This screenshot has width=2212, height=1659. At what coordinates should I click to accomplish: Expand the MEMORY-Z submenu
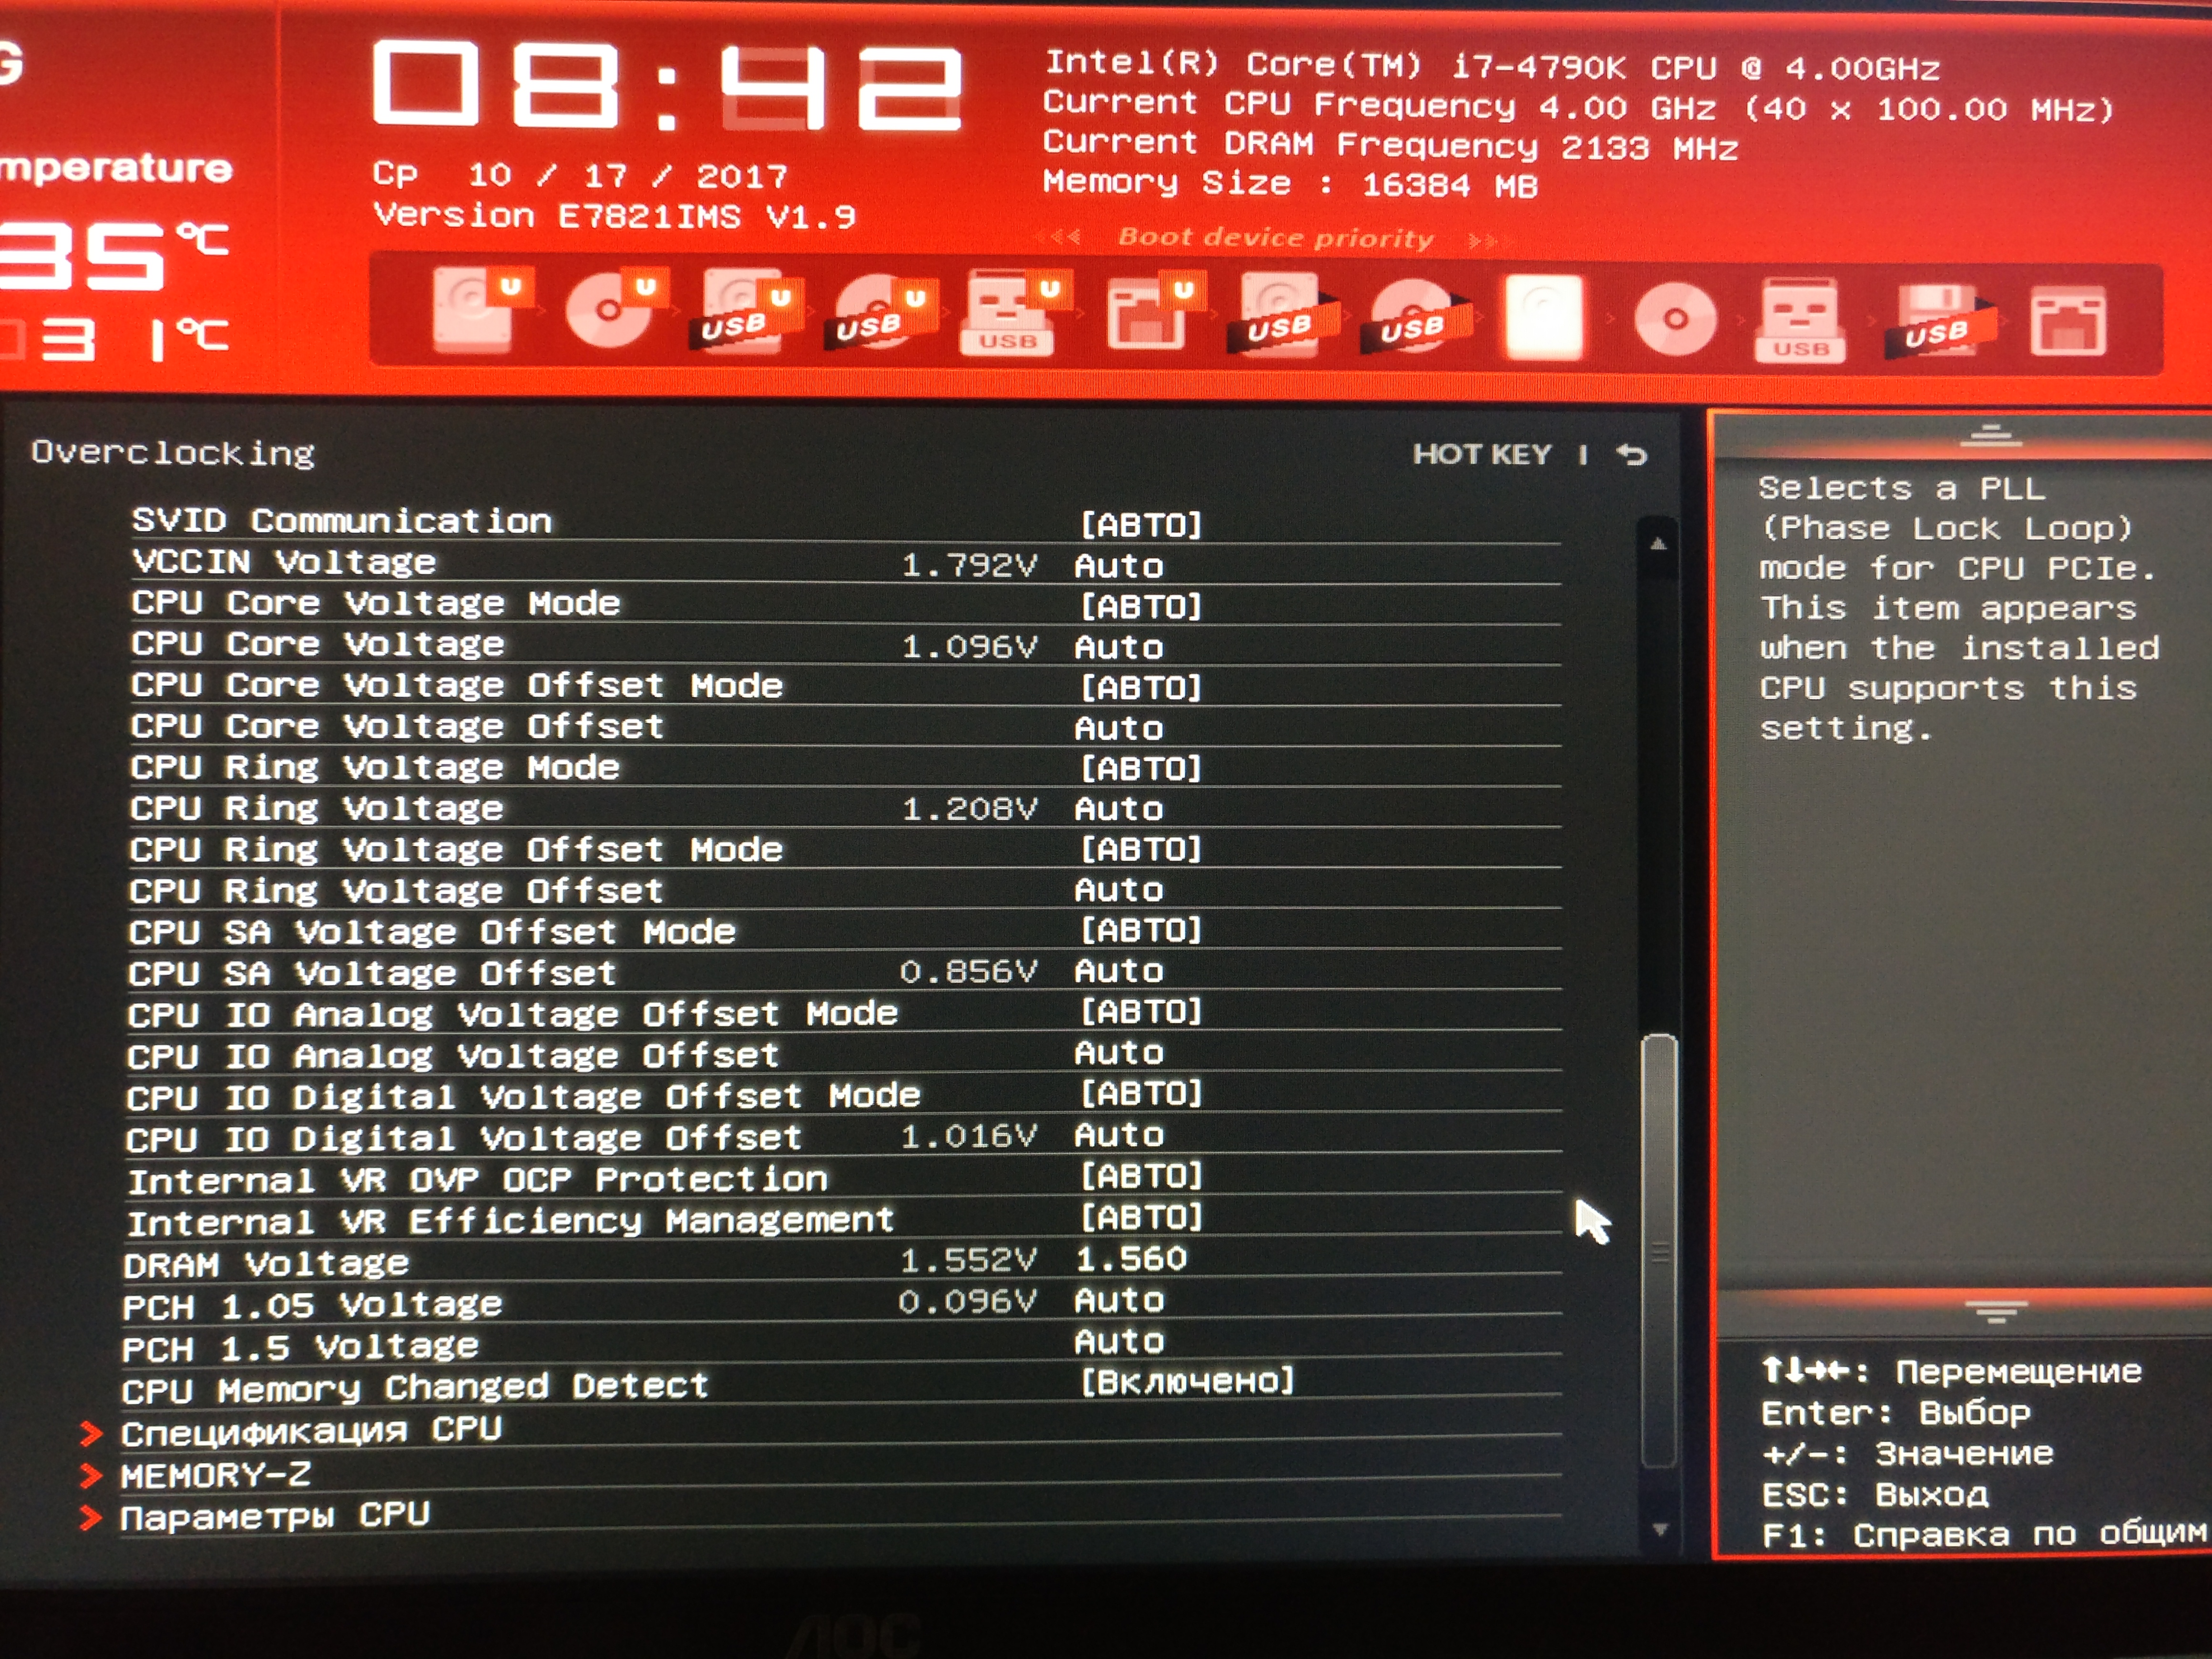click(215, 1474)
